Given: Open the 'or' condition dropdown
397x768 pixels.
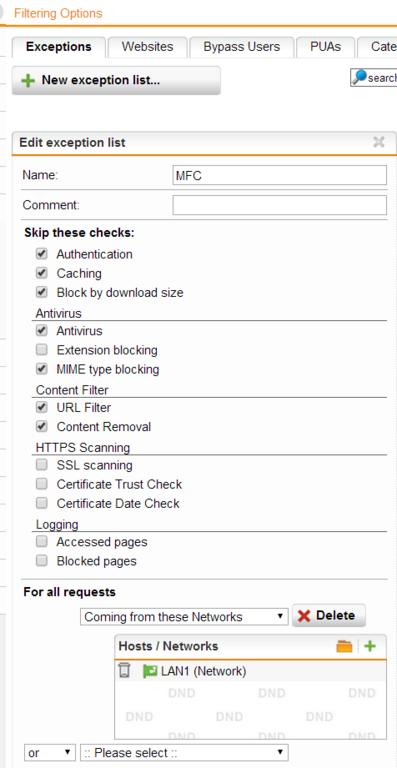Looking at the screenshot, I should [x=50, y=752].
